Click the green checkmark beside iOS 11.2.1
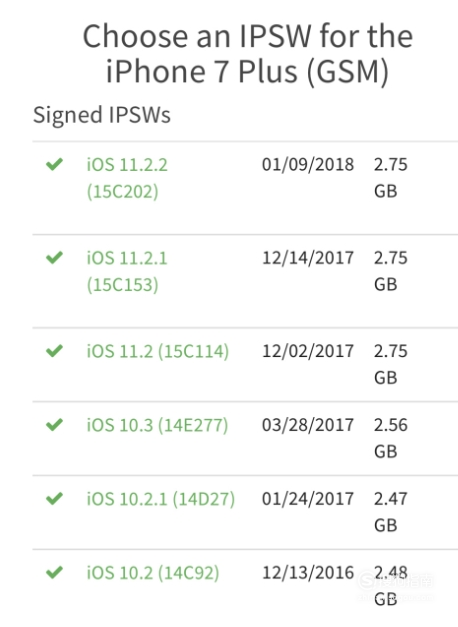The image size is (458, 627). pyautogui.click(x=54, y=257)
